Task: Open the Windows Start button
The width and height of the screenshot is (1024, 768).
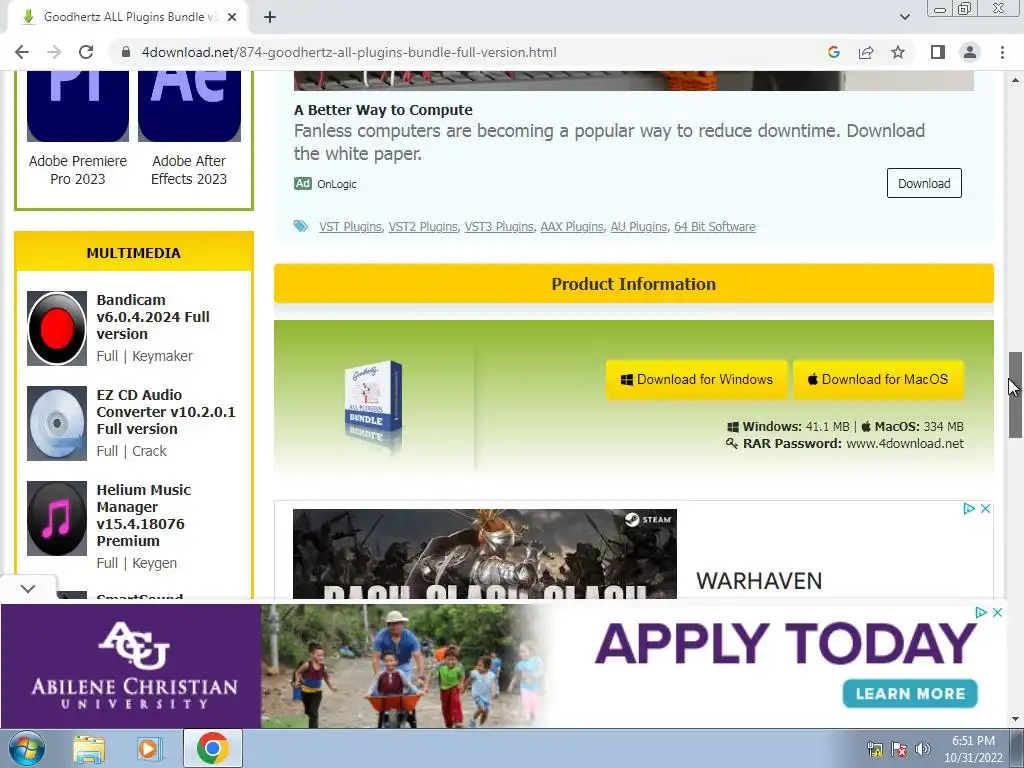Action: (x=27, y=748)
